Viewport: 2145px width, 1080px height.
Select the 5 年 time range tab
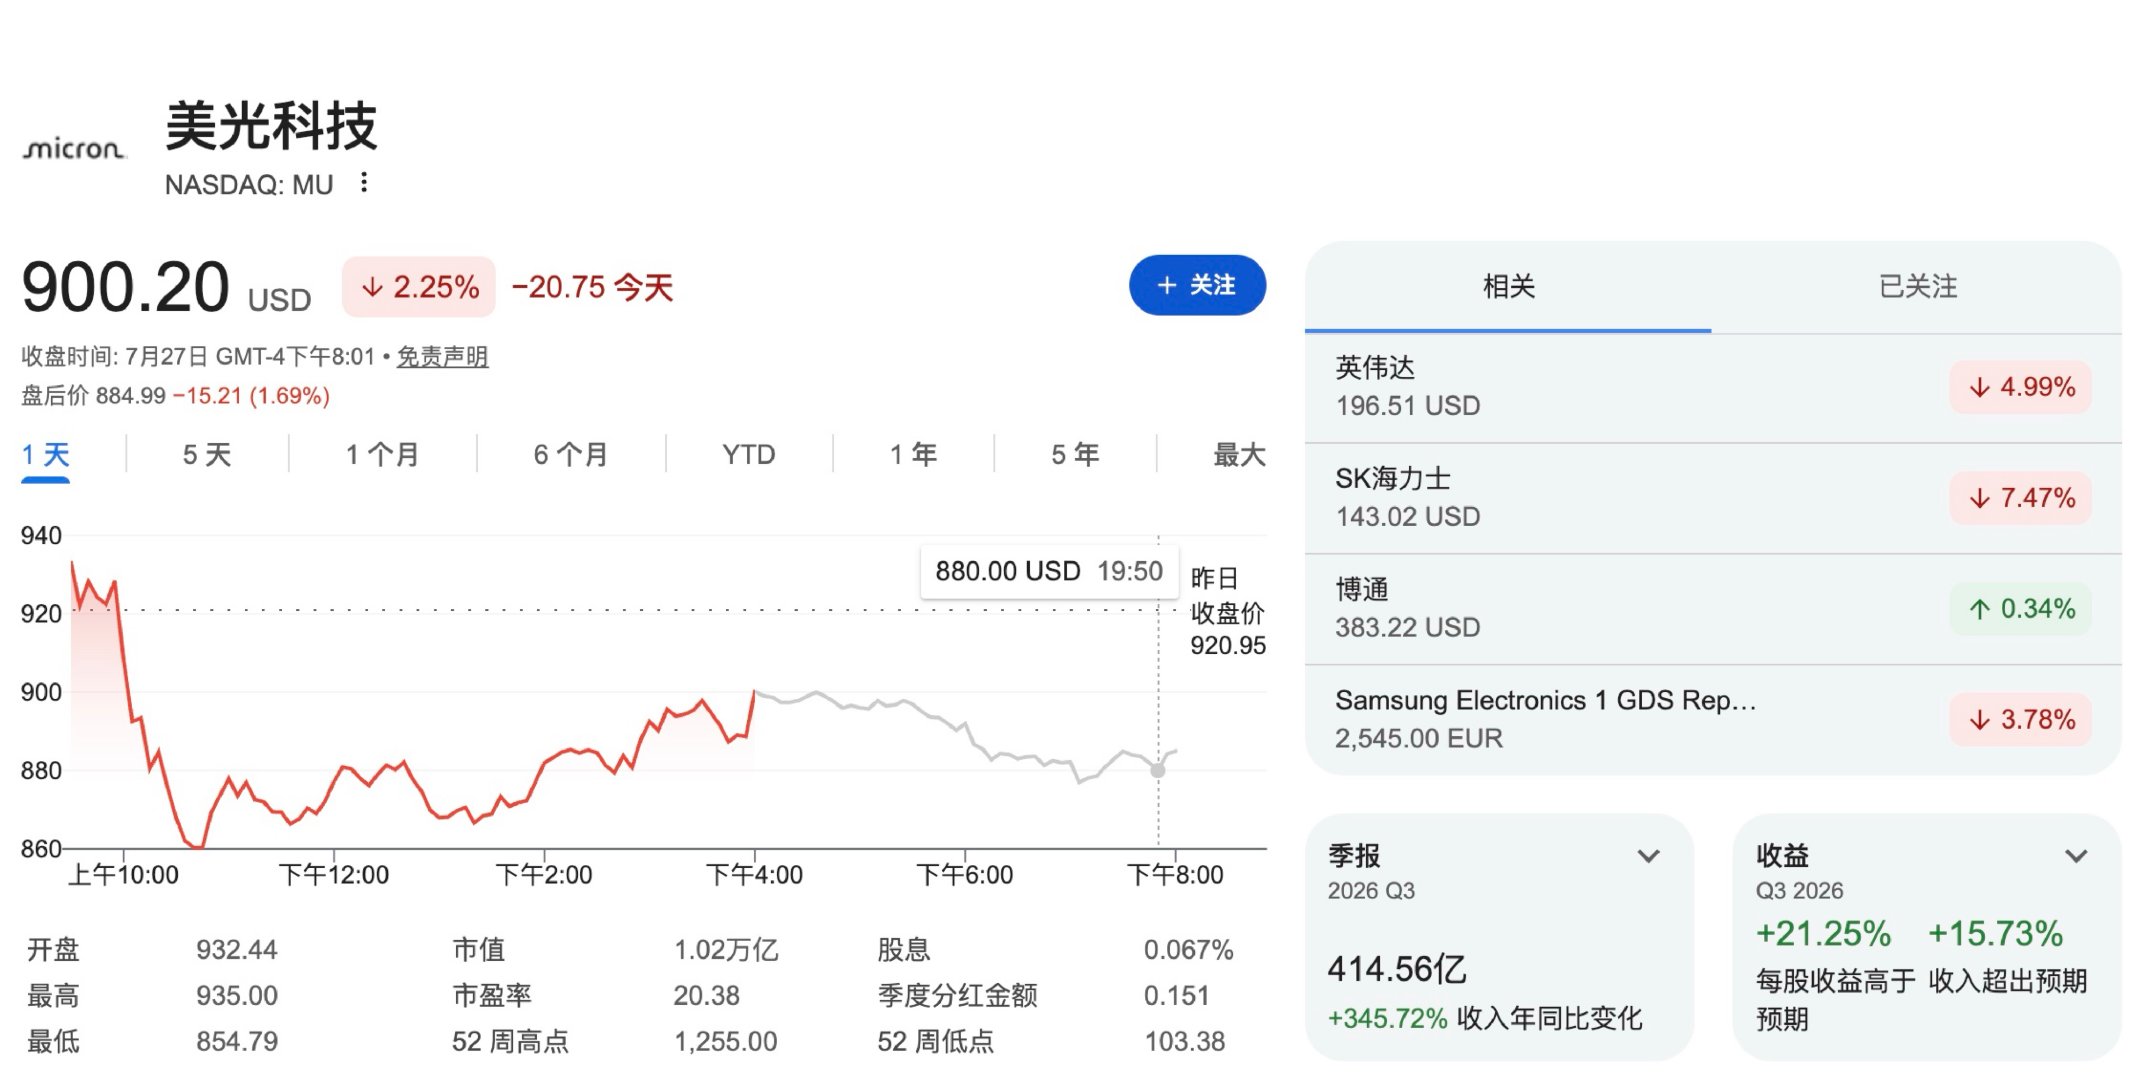1075,455
